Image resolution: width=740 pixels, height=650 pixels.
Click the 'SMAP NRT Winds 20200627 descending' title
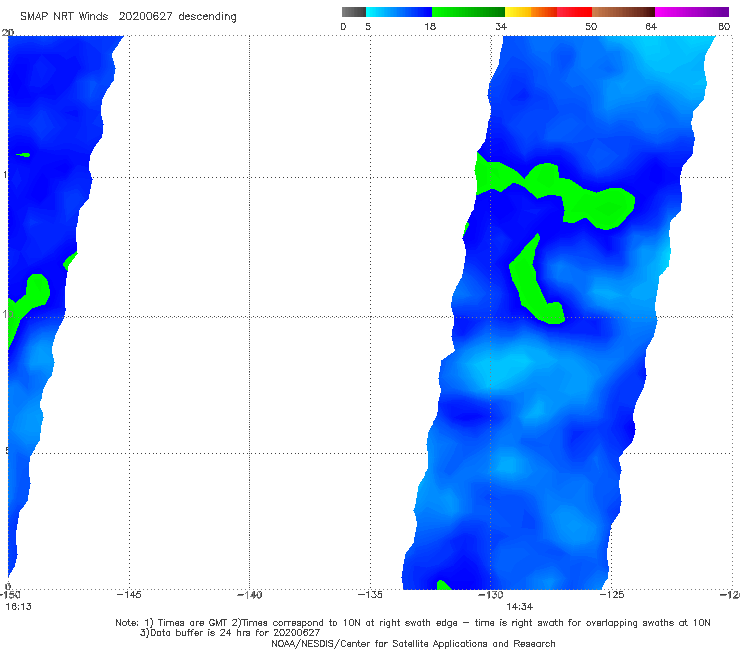[128, 17]
